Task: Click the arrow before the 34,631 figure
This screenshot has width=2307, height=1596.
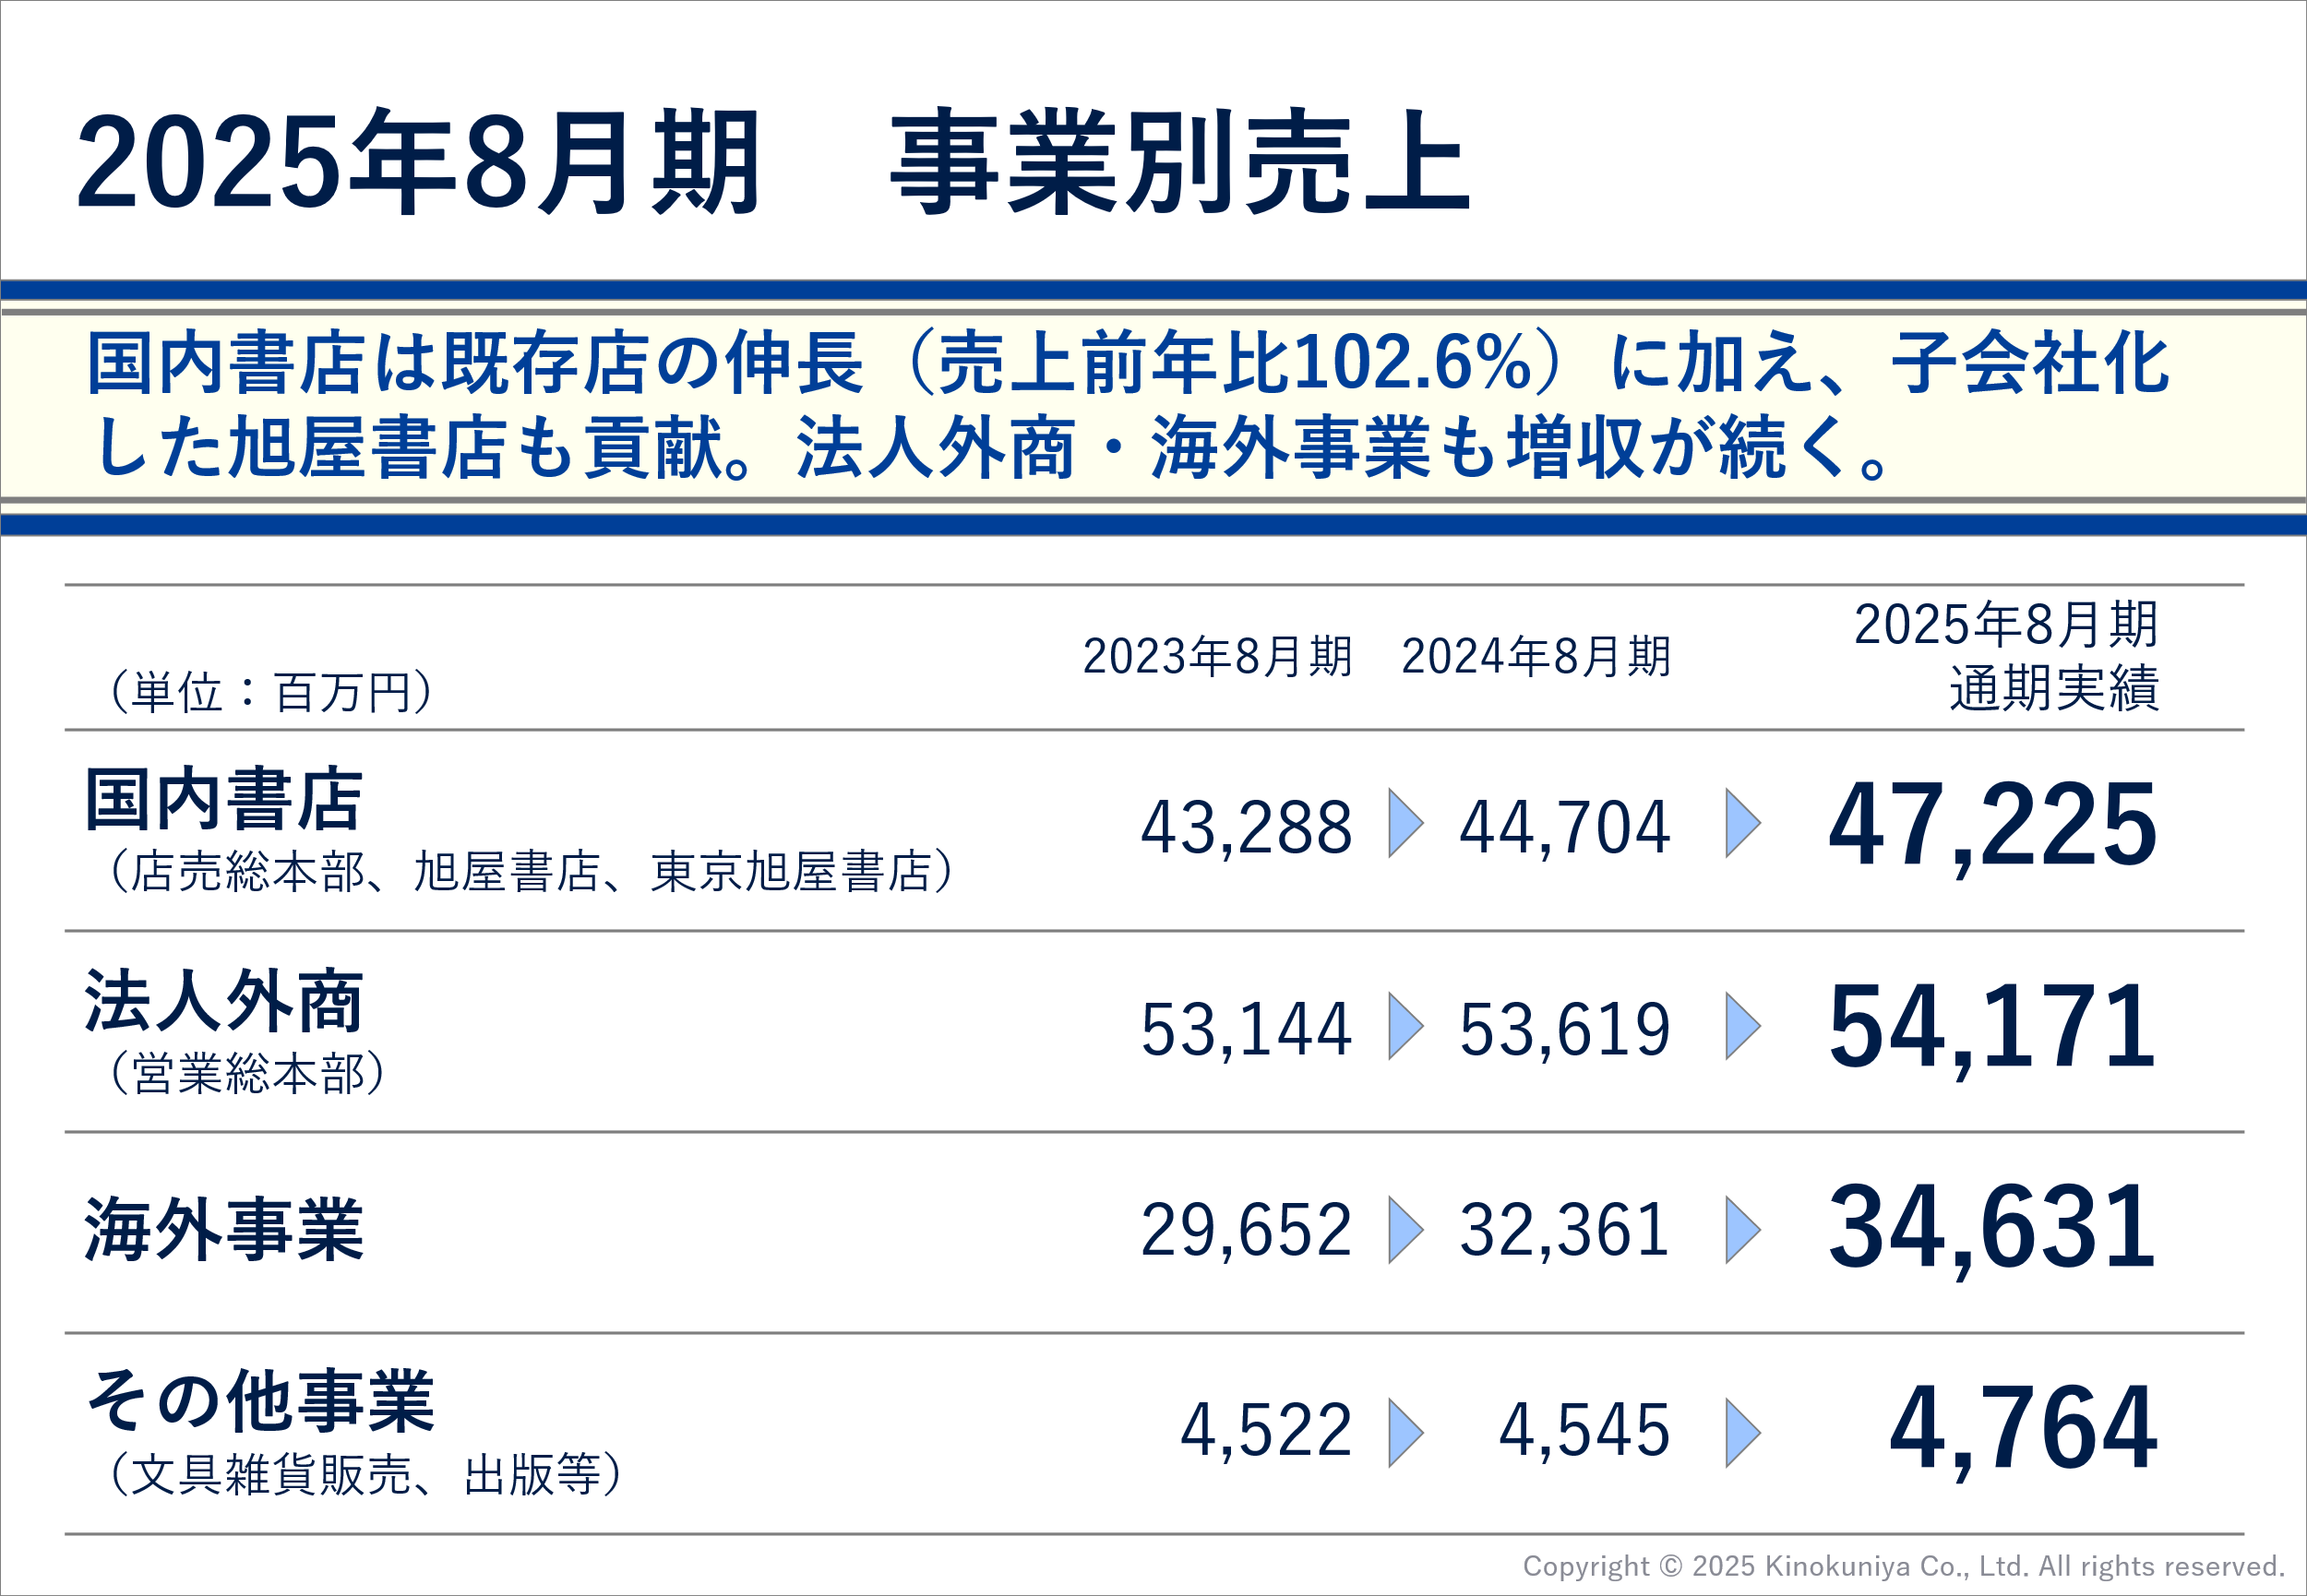Action: tap(1742, 1228)
